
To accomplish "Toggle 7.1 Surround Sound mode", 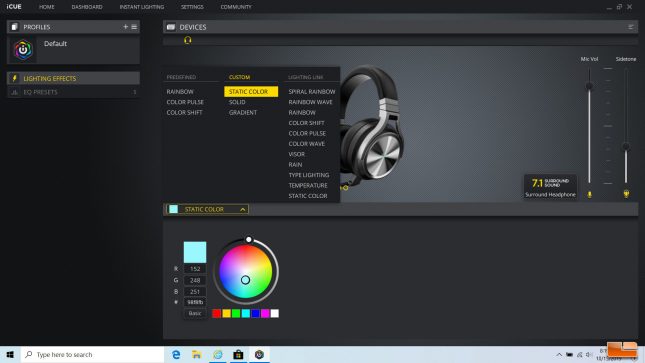I will coord(550,186).
